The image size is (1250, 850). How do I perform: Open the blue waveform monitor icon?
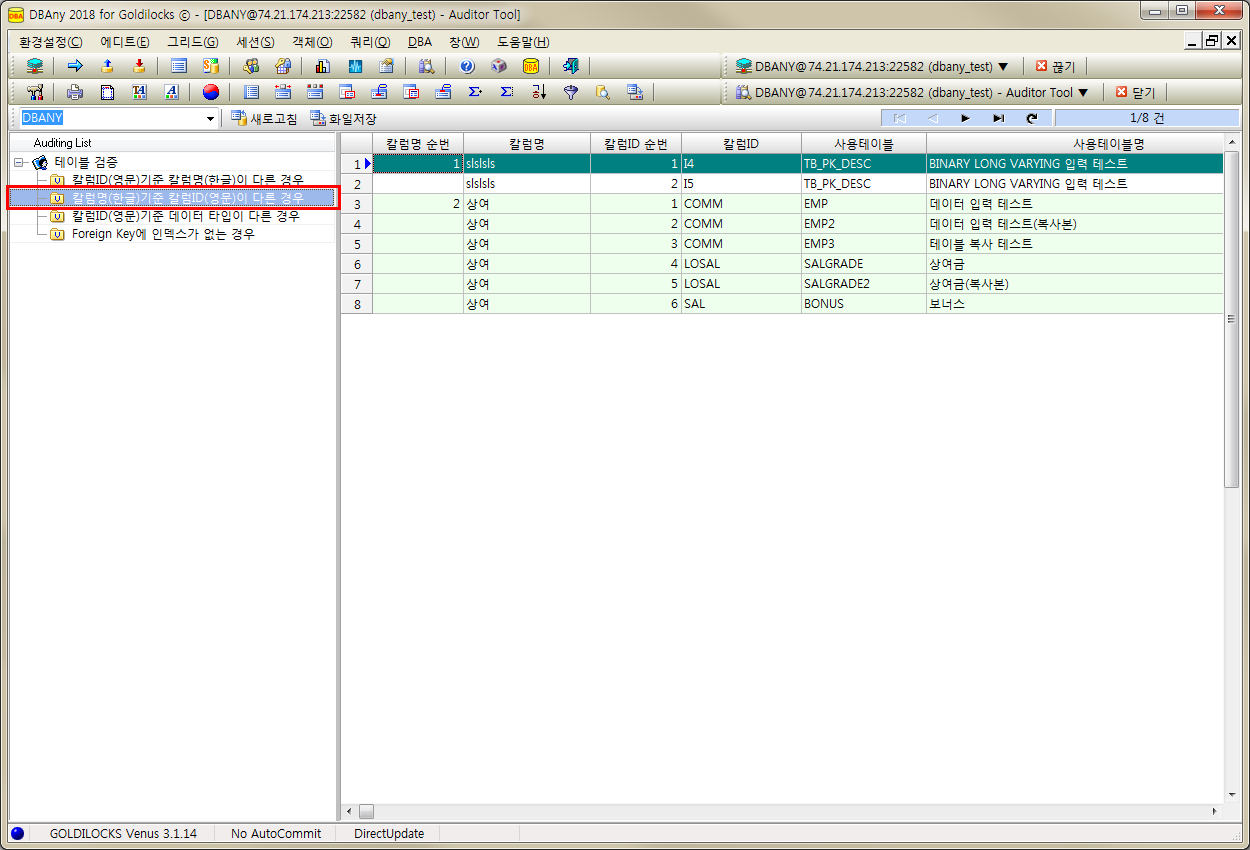(x=355, y=66)
